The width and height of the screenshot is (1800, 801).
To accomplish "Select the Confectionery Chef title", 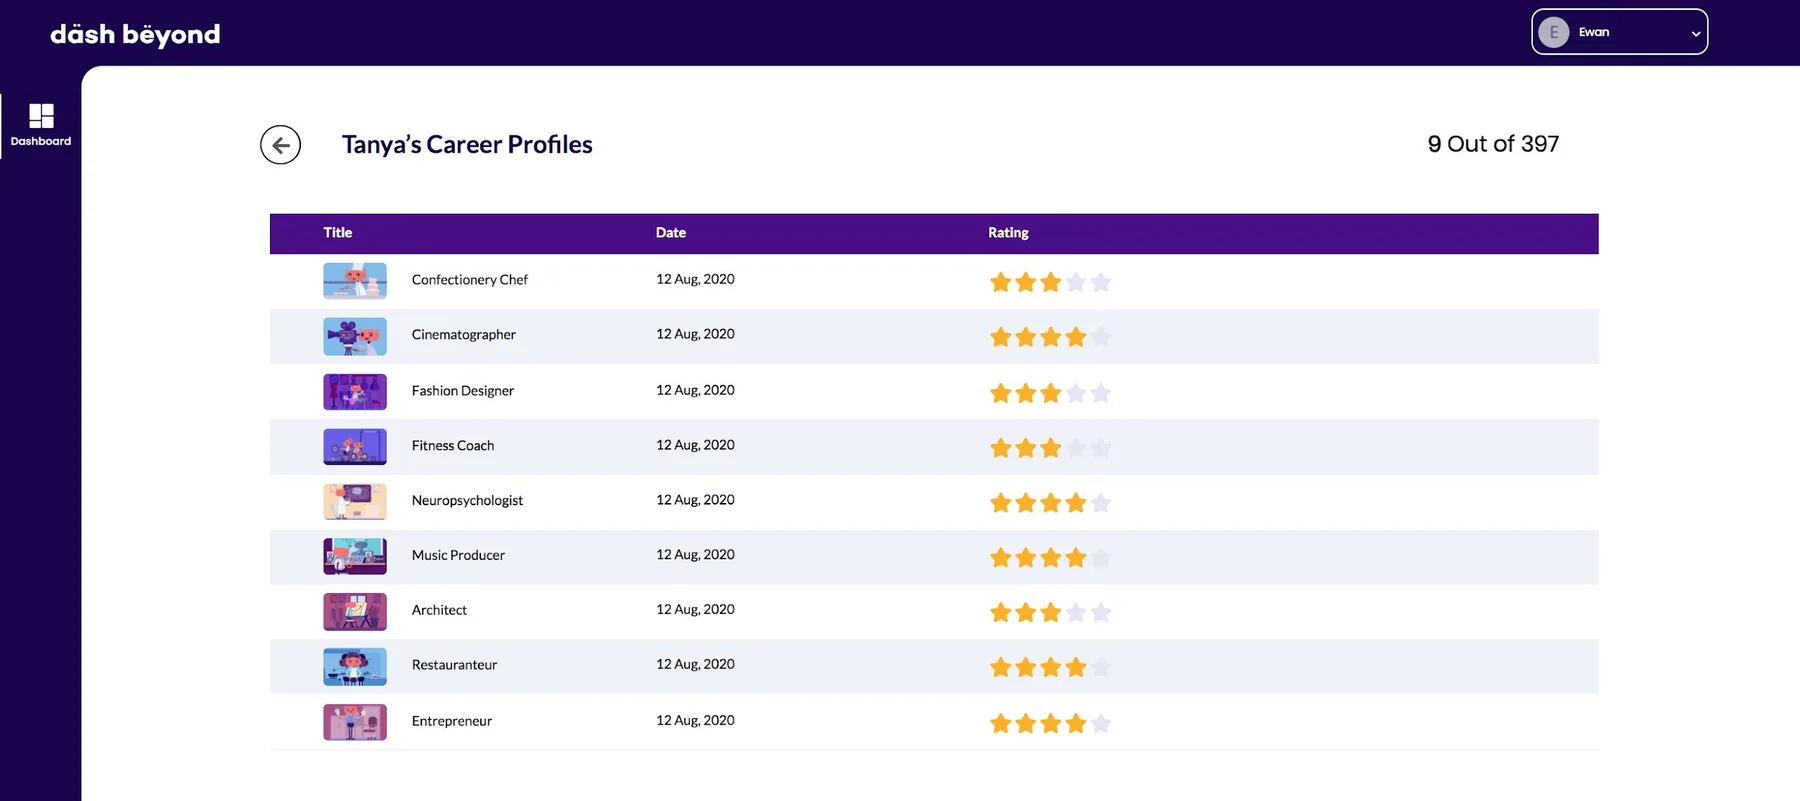I will pyautogui.click(x=470, y=280).
